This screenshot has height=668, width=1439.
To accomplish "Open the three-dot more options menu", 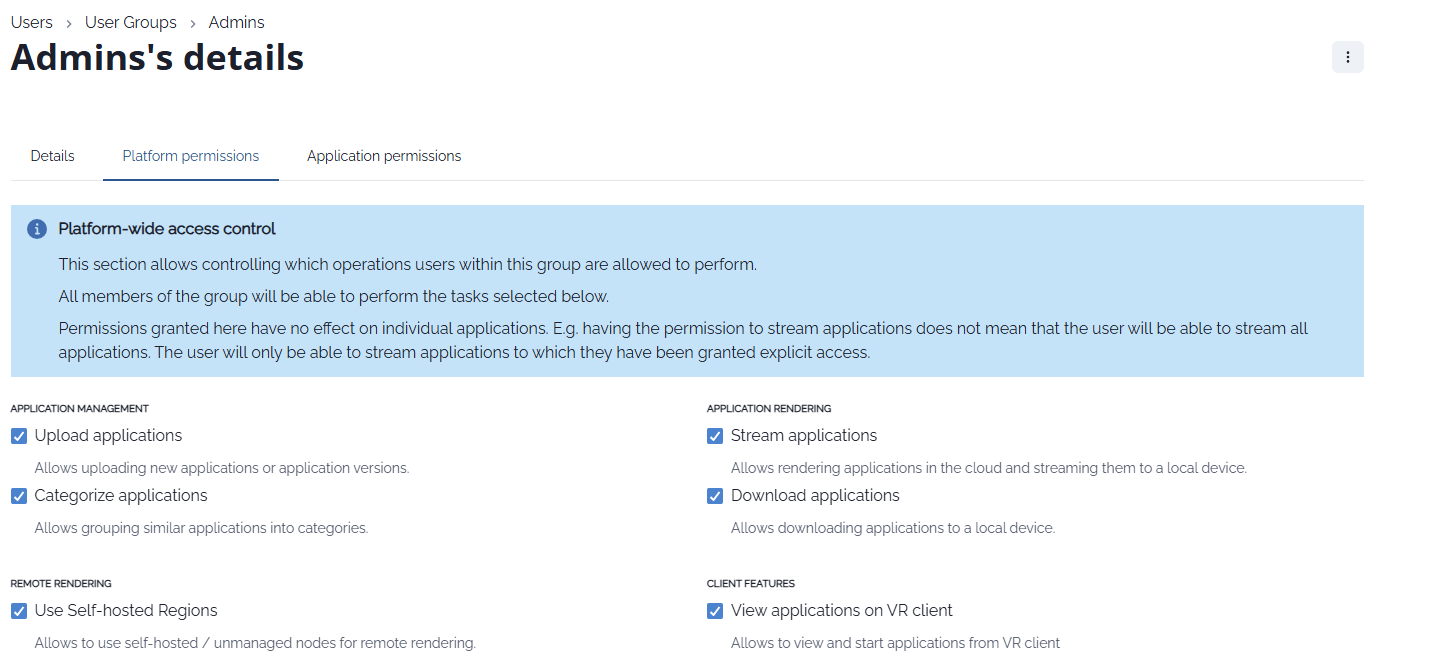I will (x=1347, y=57).
